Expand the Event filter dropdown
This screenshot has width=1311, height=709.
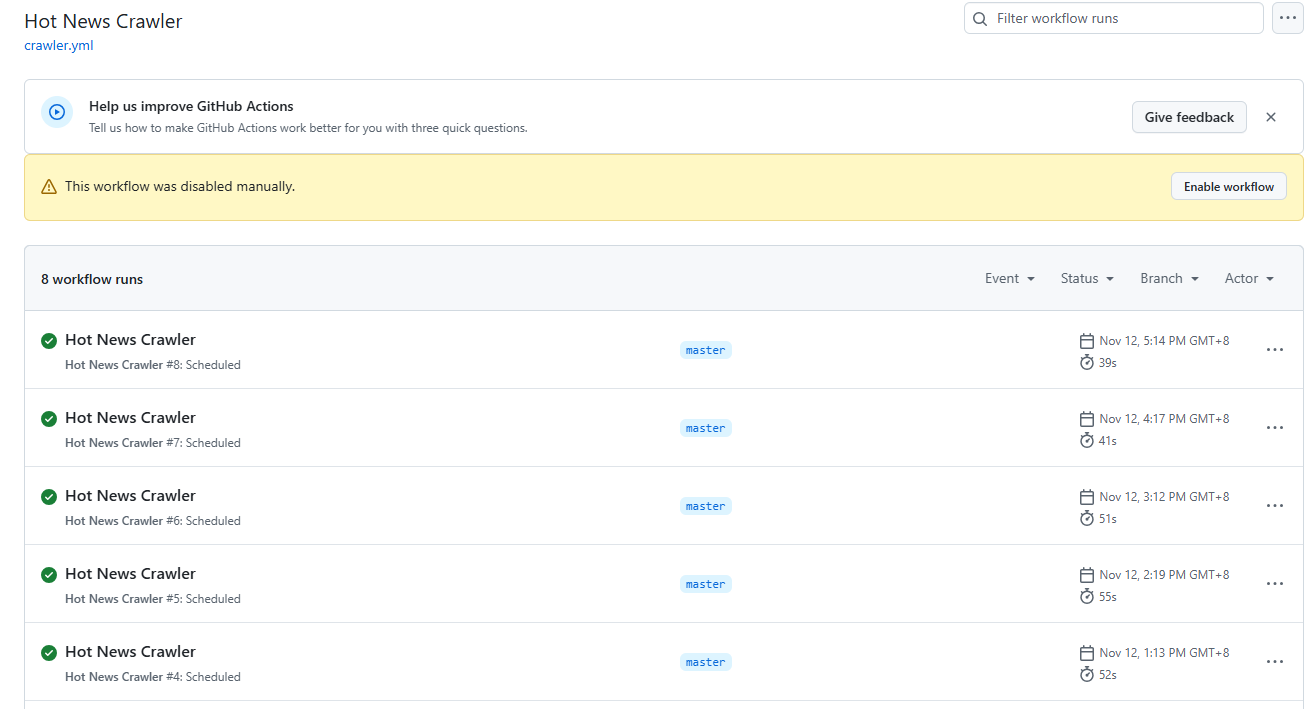[x=1009, y=279]
